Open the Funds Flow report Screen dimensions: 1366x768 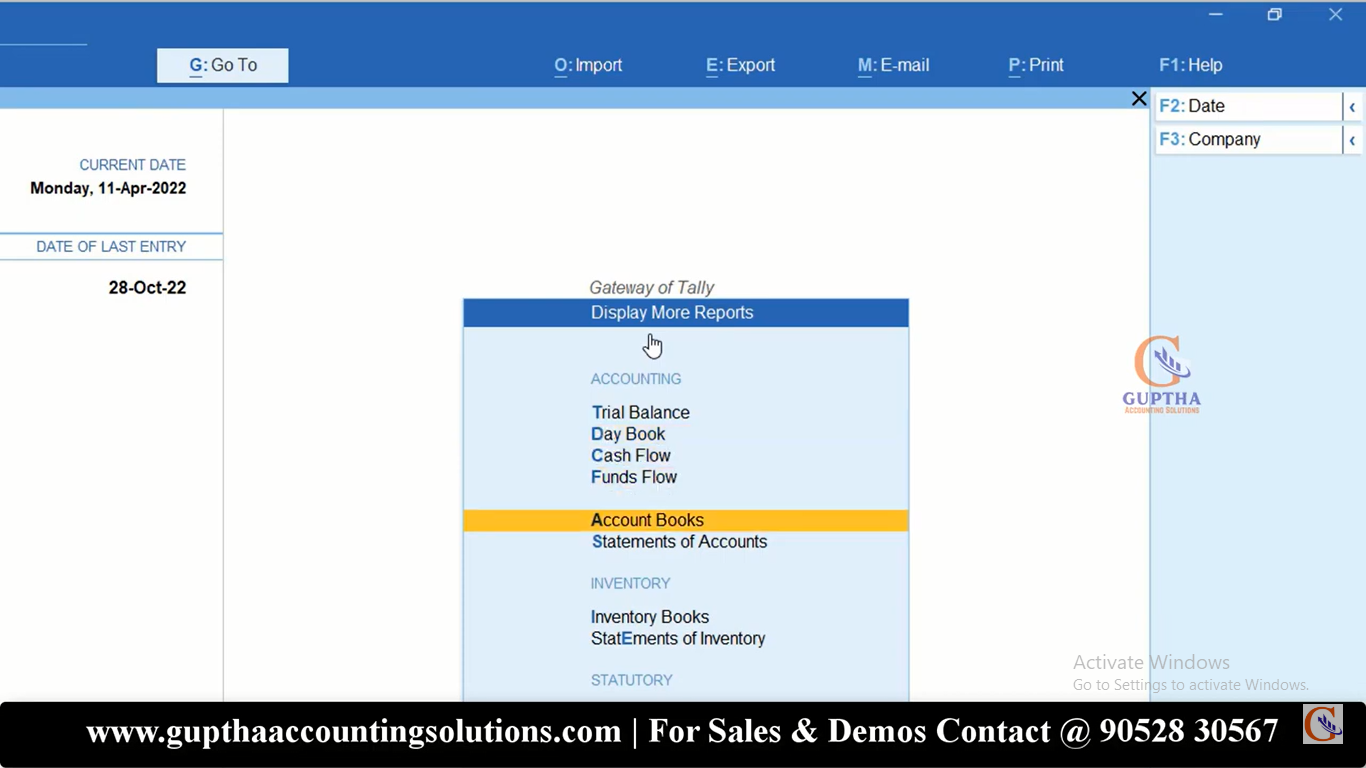point(634,477)
